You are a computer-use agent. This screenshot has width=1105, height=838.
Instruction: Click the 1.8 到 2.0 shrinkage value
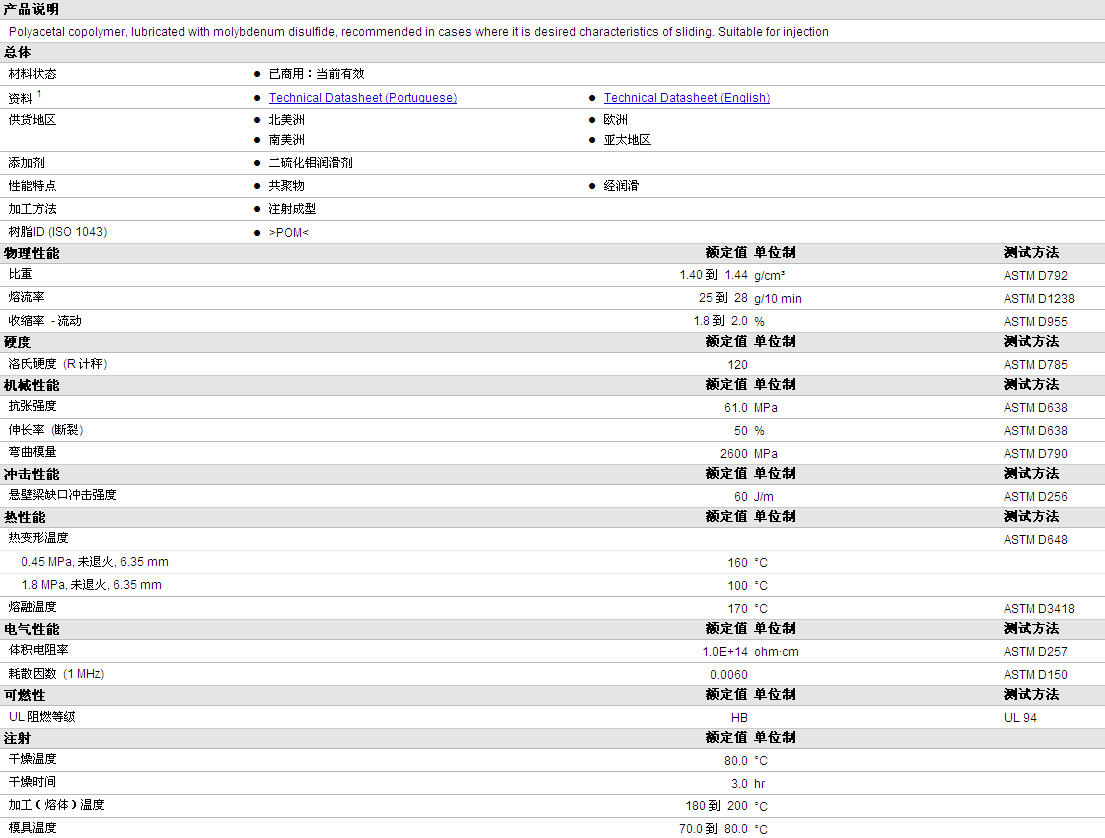click(x=720, y=321)
